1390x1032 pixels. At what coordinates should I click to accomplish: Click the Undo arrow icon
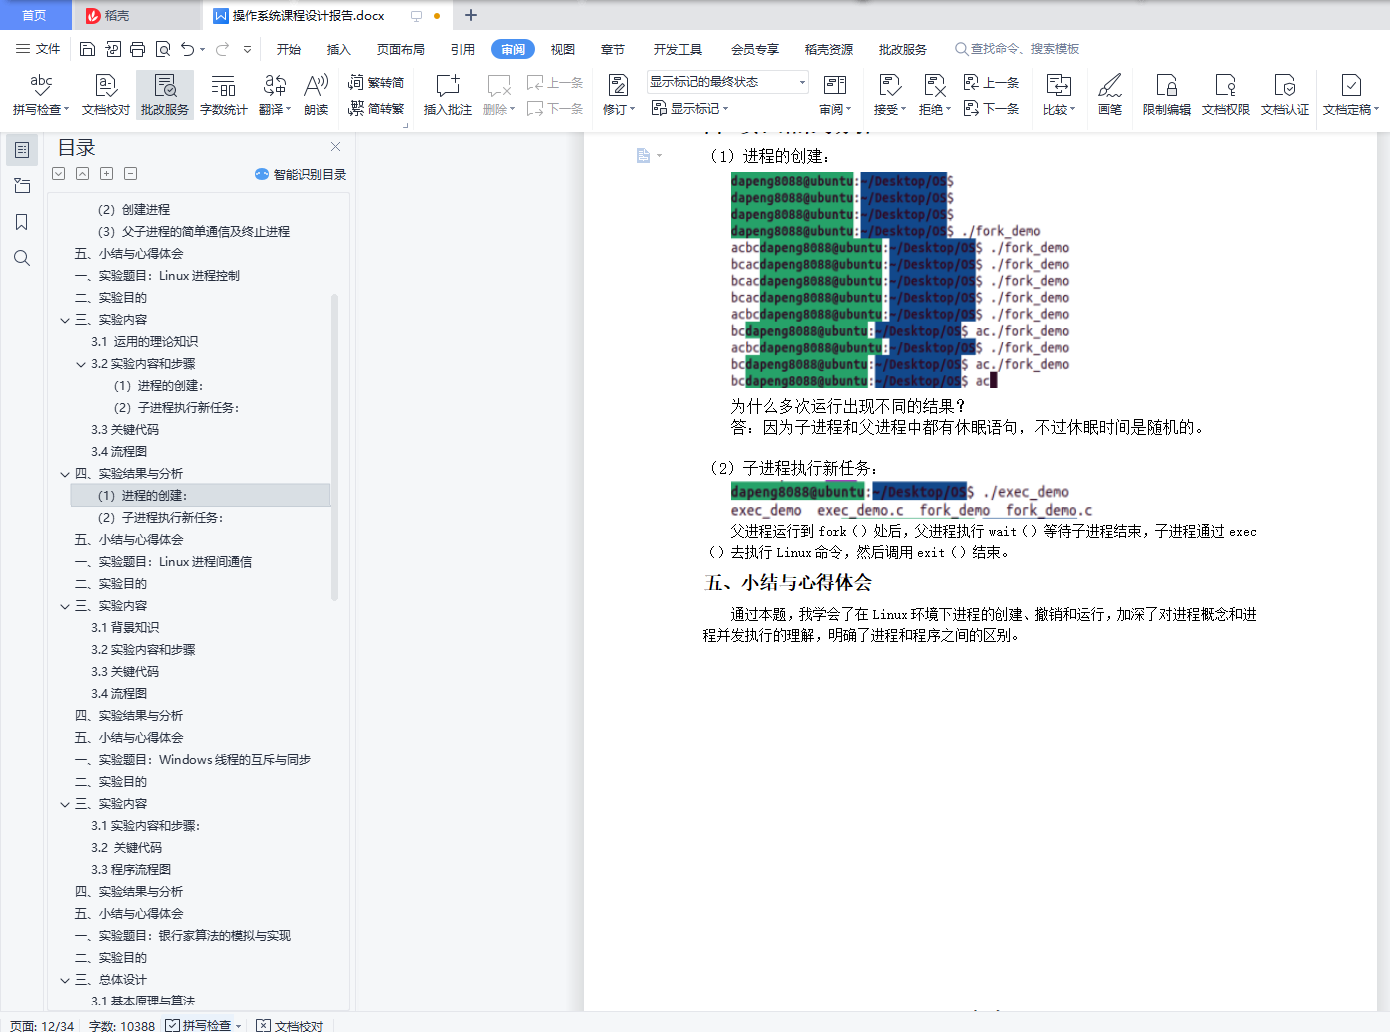[187, 49]
